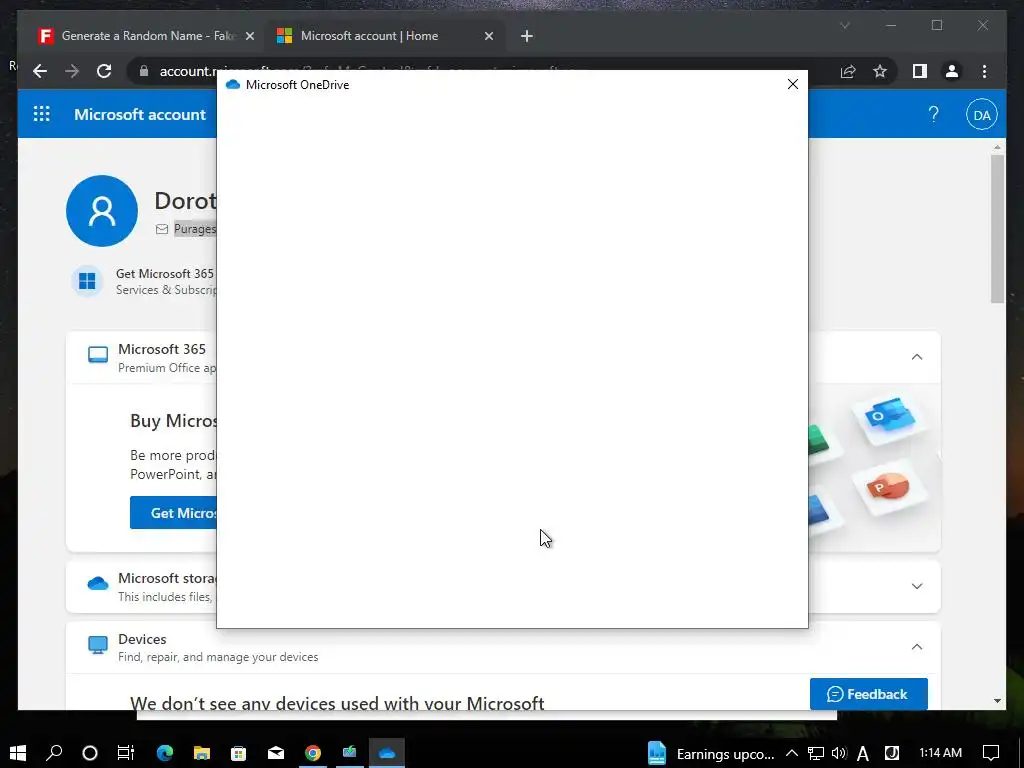
Task: Open the Microsoft apps launcher grid
Action: [42, 114]
